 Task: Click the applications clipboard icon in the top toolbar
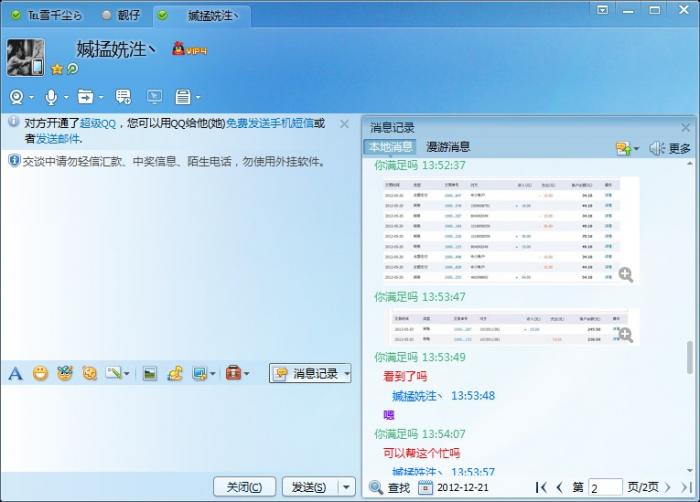click(183, 96)
